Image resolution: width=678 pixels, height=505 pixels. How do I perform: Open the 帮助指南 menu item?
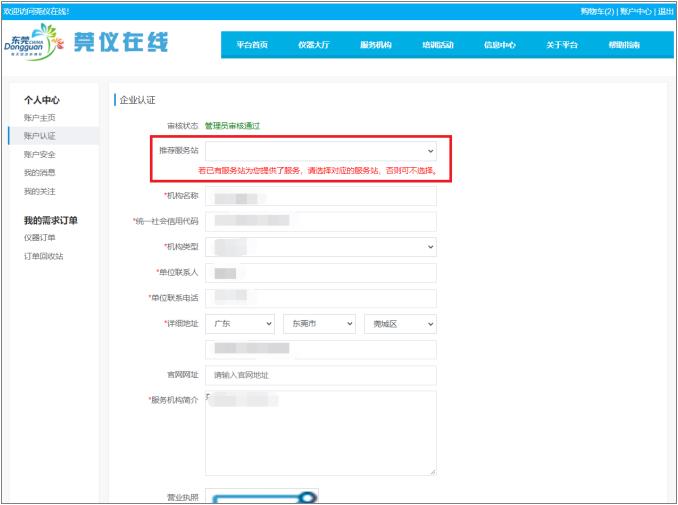[624, 45]
